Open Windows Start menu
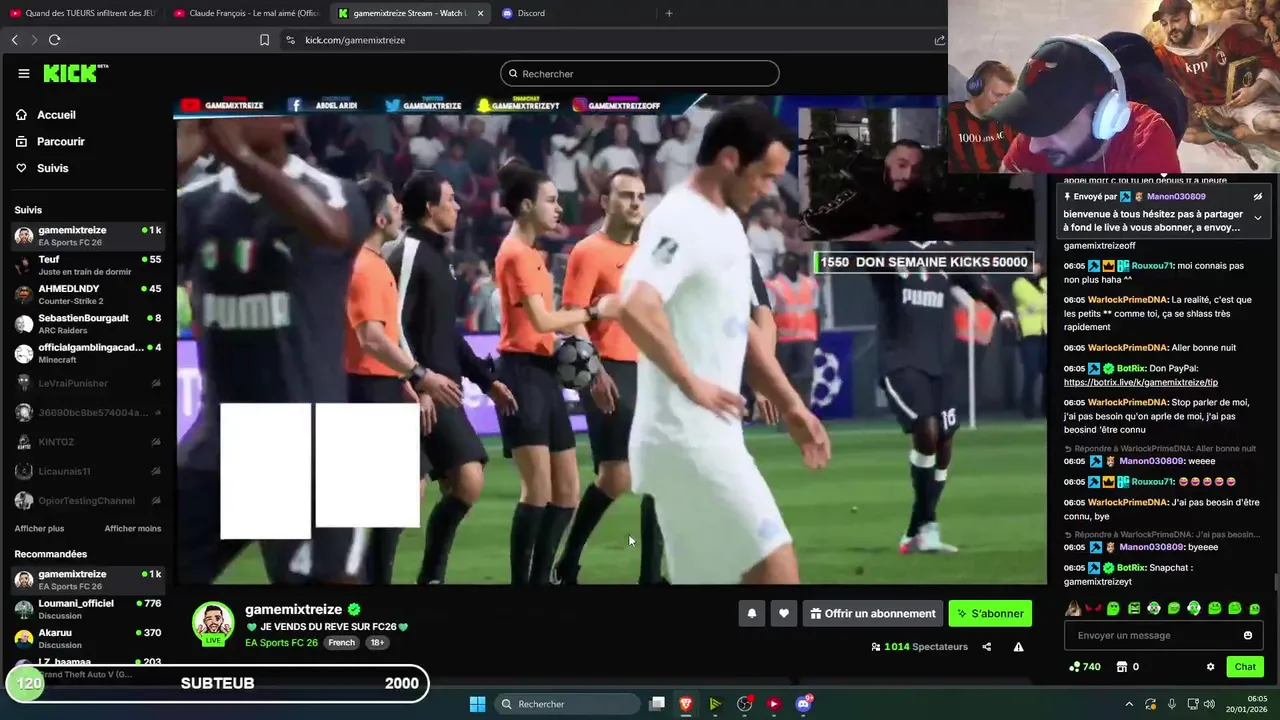The width and height of the screenshot is (1280, 720). [x=477, y=704]
